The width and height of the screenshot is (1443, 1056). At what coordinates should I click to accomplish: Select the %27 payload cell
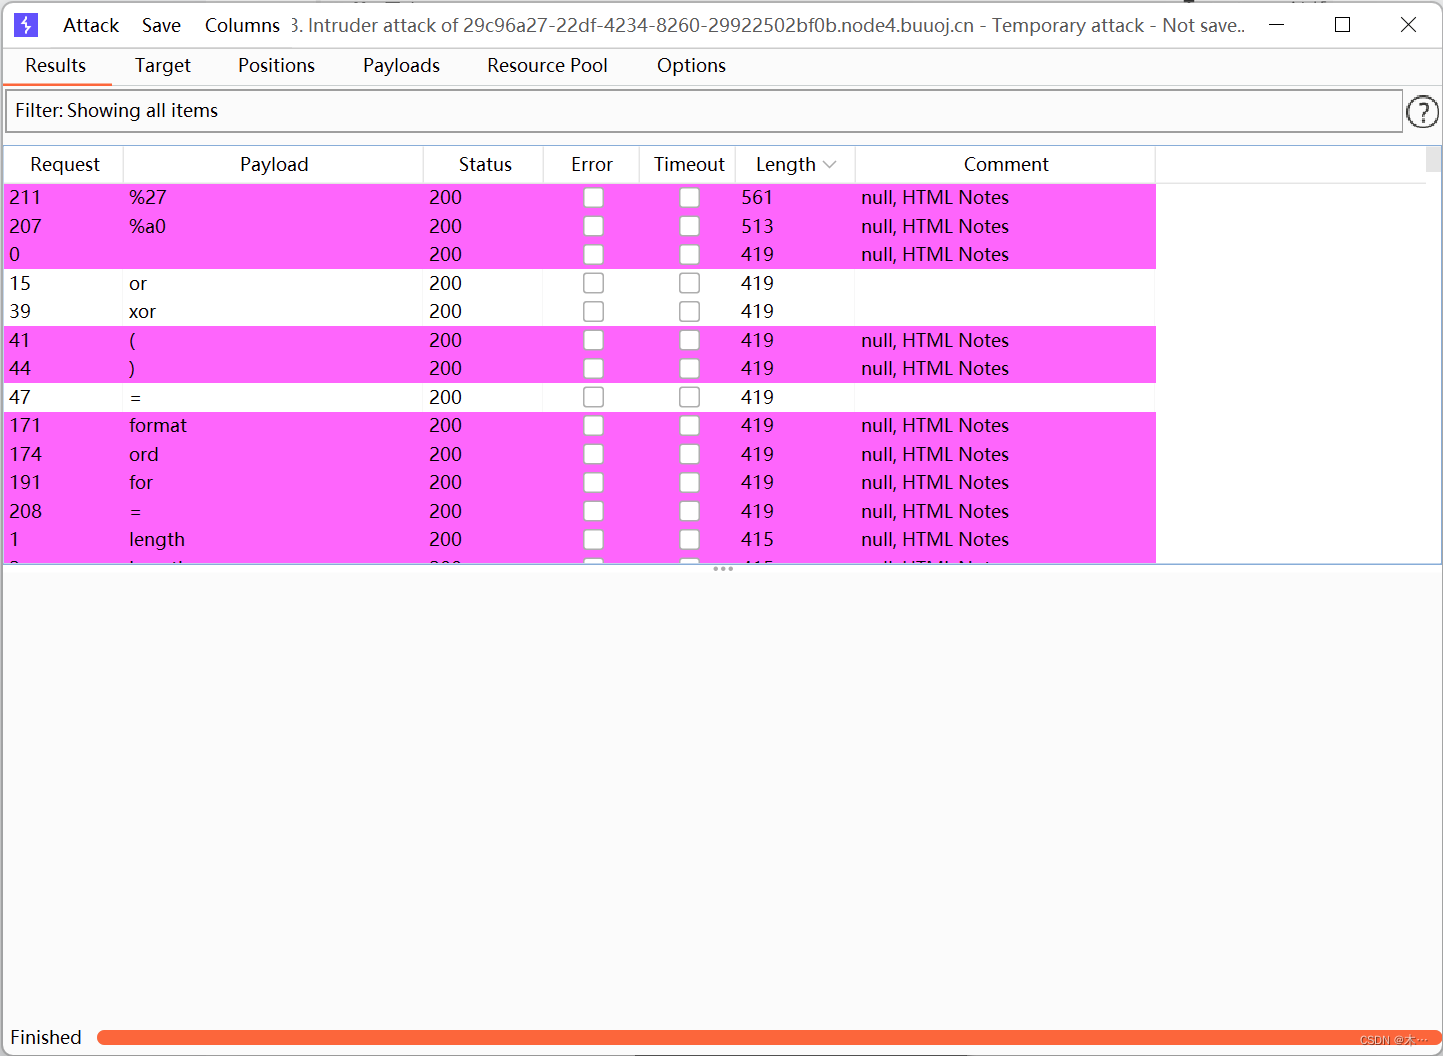[273, 198]
